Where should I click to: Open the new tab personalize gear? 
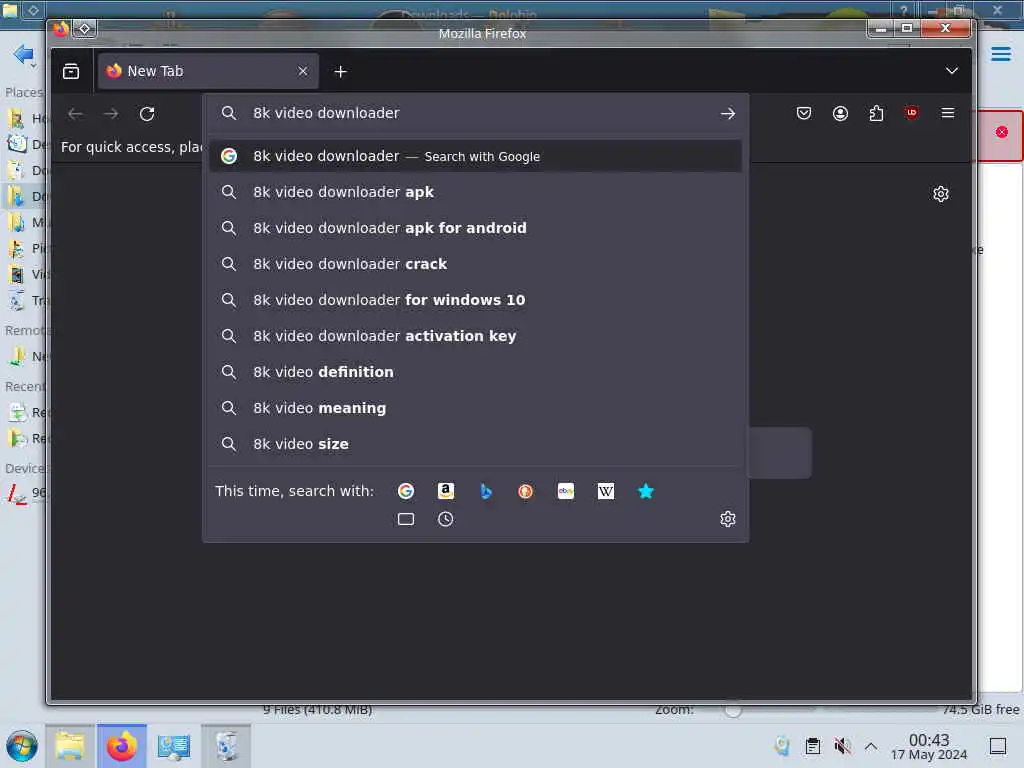(x=940, y=194)
